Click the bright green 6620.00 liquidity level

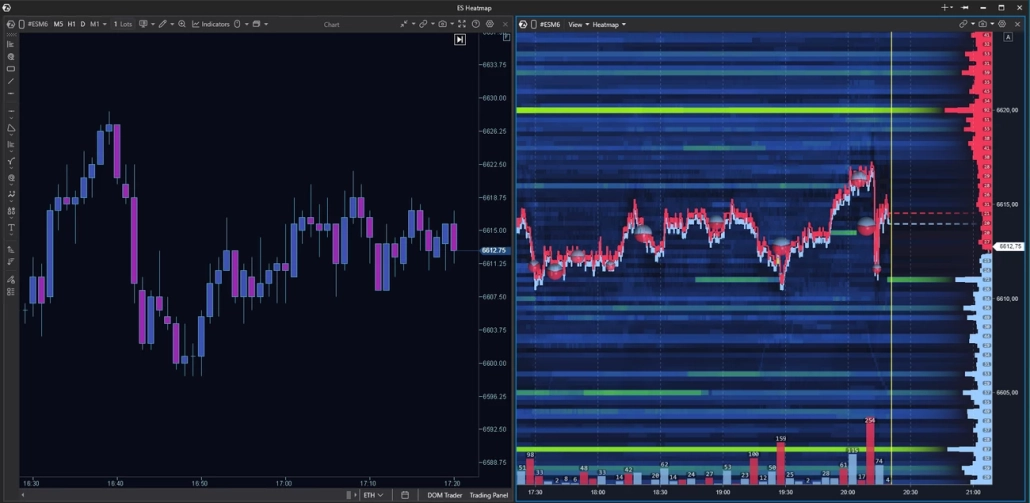[x=729, y=110]
